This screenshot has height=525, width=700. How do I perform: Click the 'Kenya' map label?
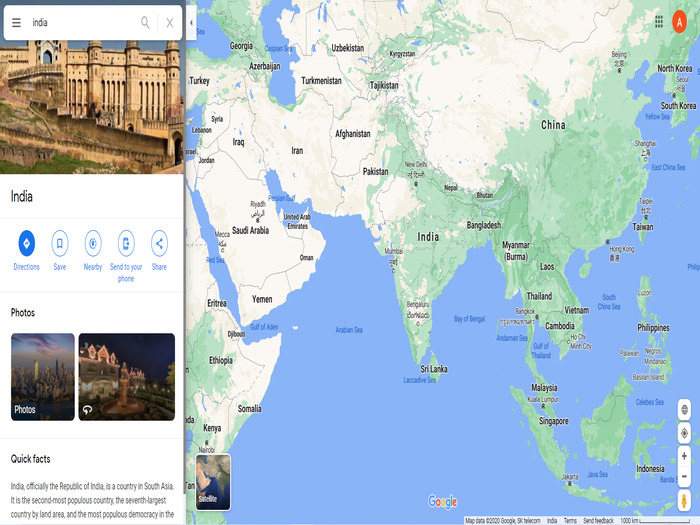(212, 428)
